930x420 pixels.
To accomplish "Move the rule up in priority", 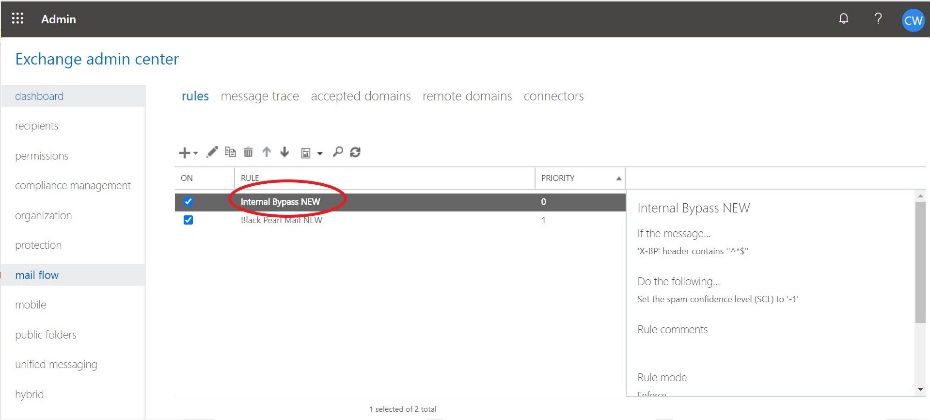I will [x=266, y=152].
